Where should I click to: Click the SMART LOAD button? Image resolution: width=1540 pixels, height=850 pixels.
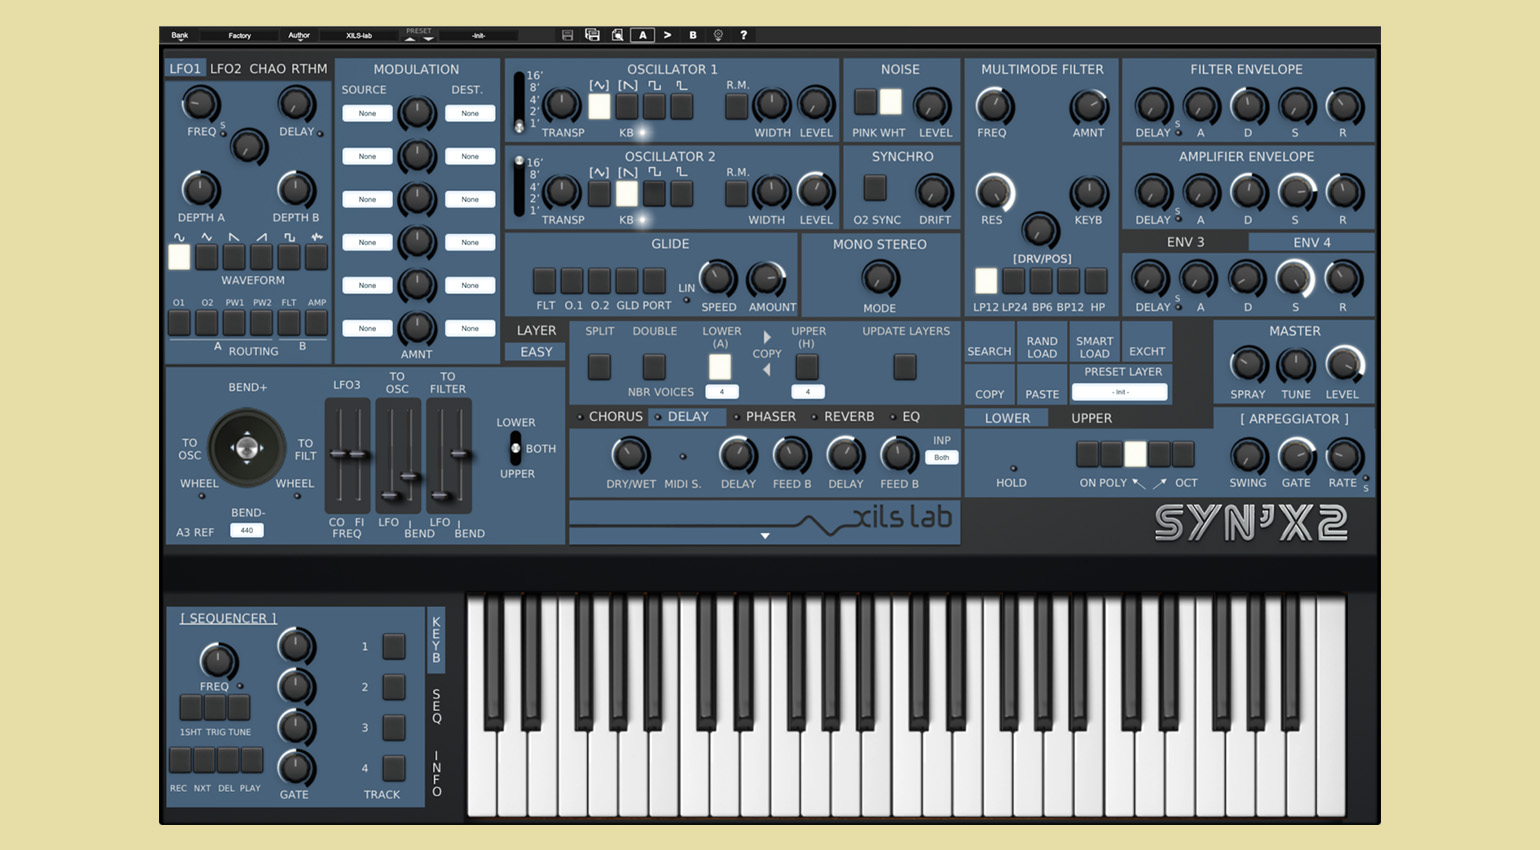click(x=1094, y=347)
